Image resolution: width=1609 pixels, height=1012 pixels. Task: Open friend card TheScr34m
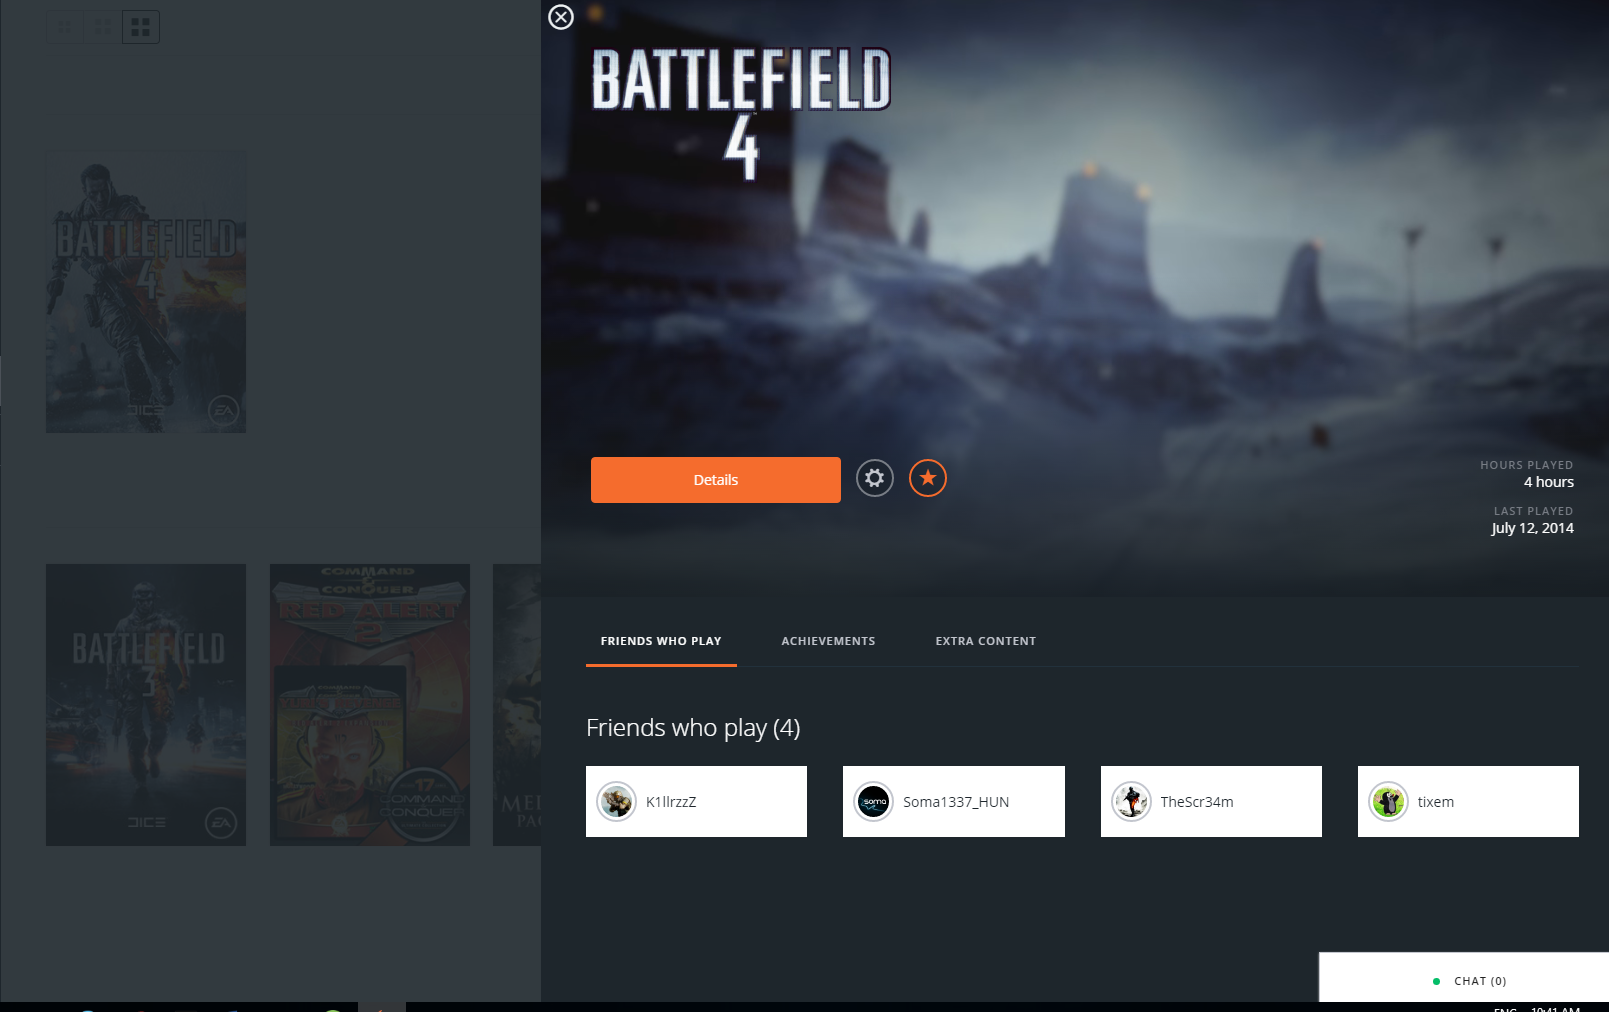[x=1211, y=802]
